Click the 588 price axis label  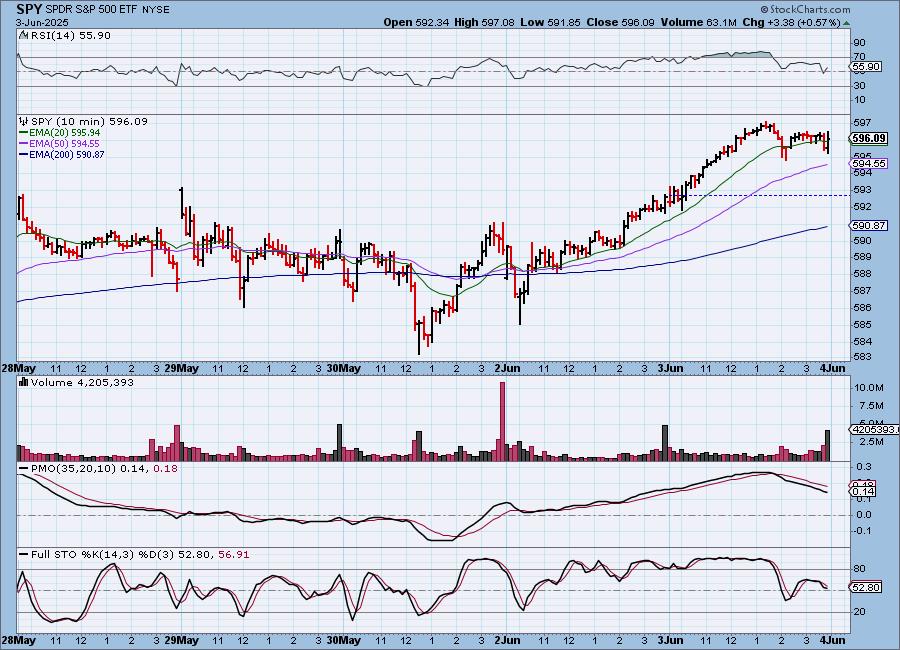pyautogui.click(x=862, y=274)
